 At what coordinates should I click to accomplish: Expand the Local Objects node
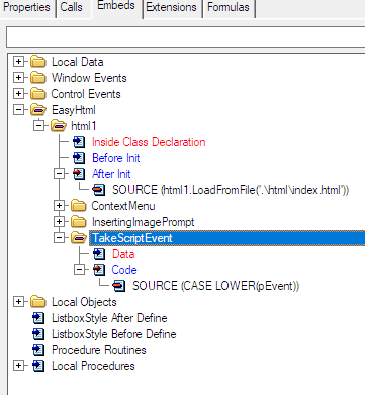(19, 302)
